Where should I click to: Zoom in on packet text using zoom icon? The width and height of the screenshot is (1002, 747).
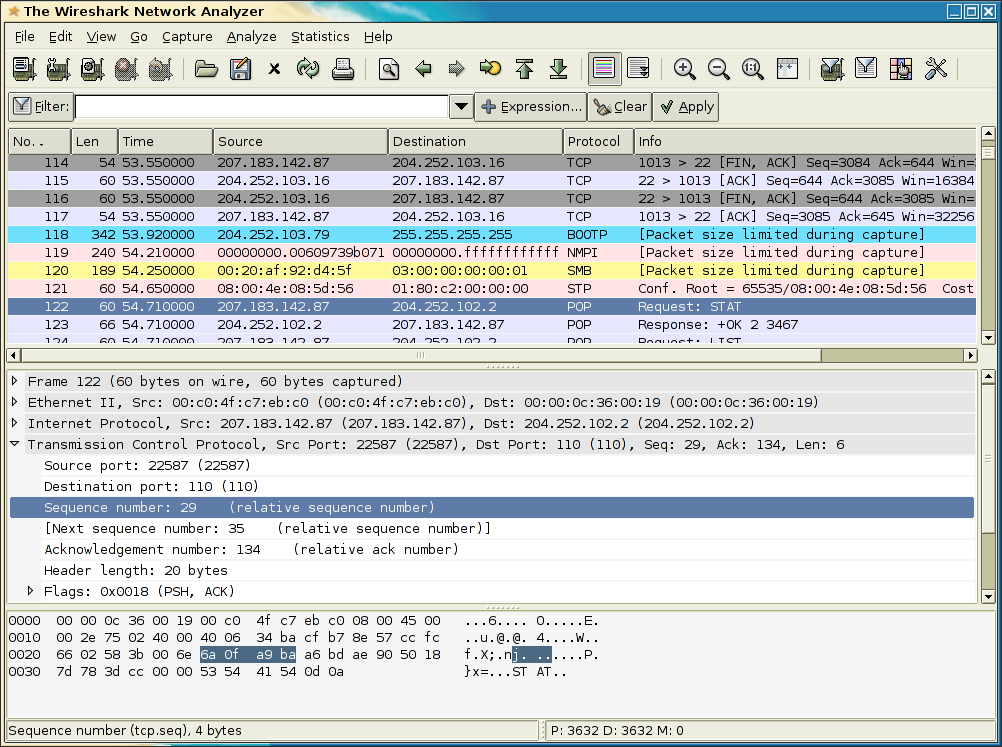pyautogui.click(x=685, y=69)
